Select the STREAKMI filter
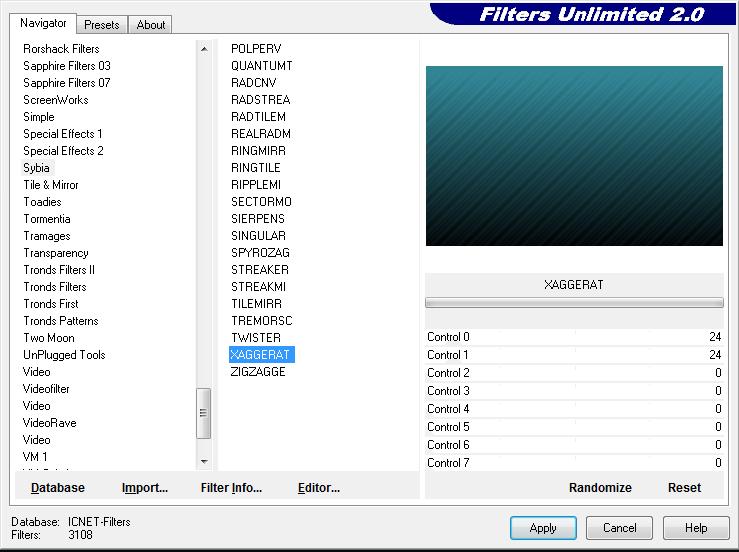The image size is (739, 552). [x=258, y=287]
